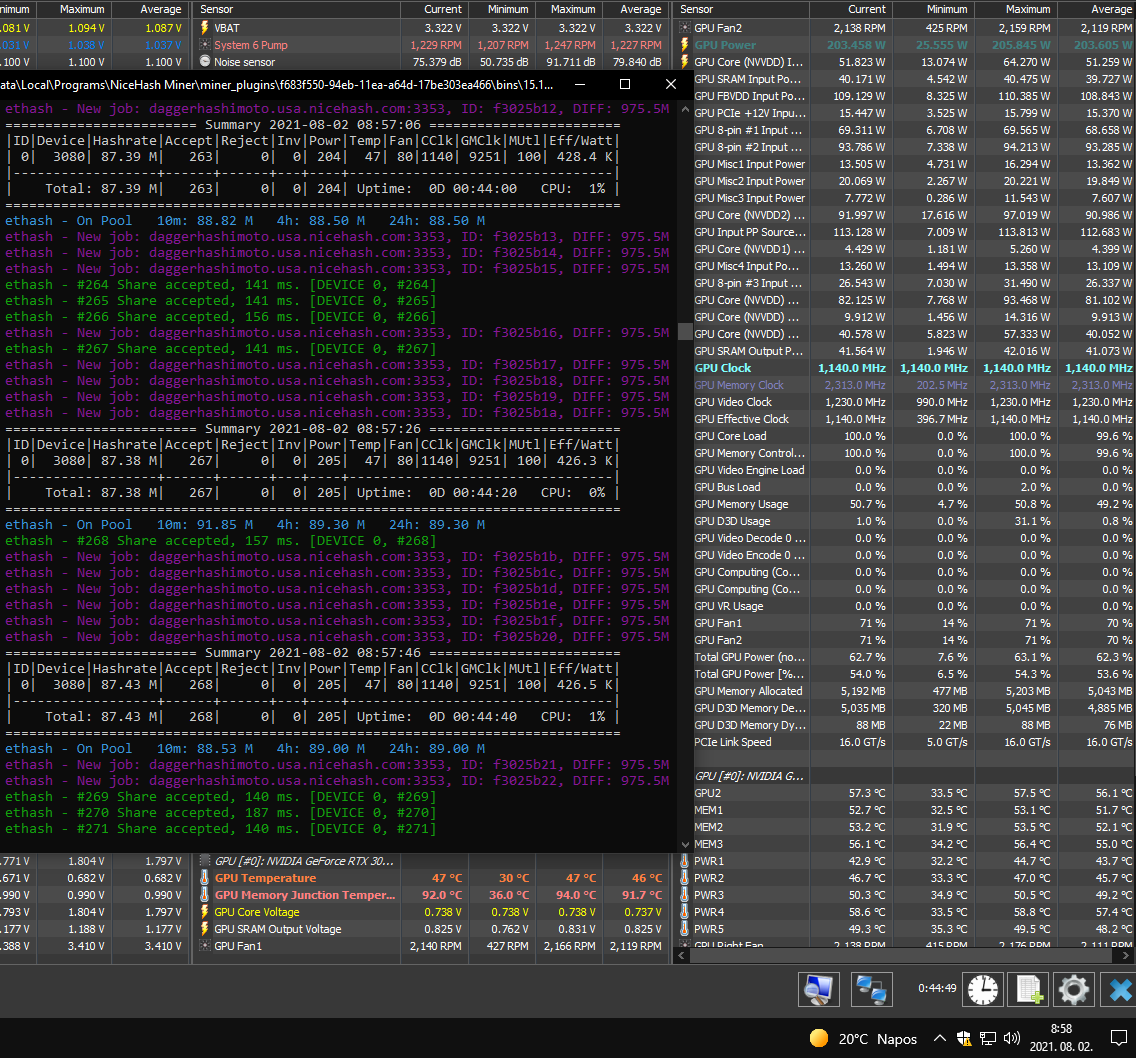This screenshot has width=1136, height=1058.
Task: Open sensor settings via the gear icon
Action: [1074, 989]
